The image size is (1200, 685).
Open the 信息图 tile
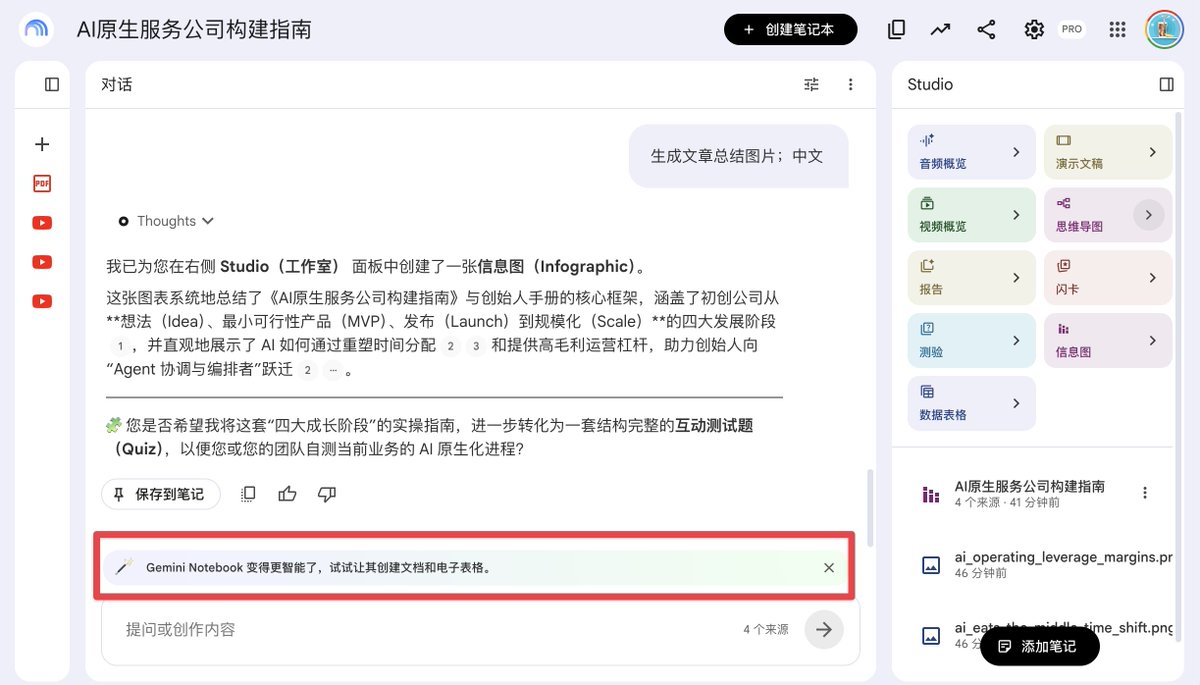point(1108,341)
